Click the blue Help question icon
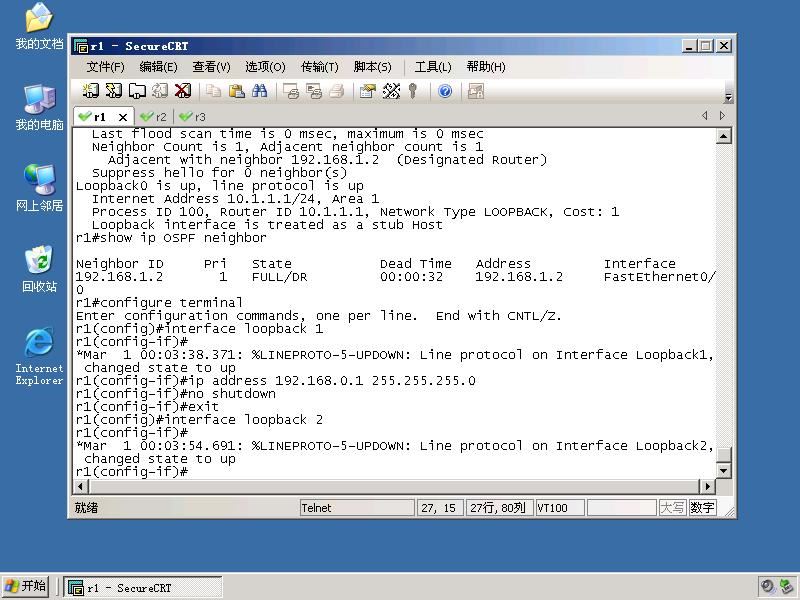This screenshot has height=600, width=800. 445,91
